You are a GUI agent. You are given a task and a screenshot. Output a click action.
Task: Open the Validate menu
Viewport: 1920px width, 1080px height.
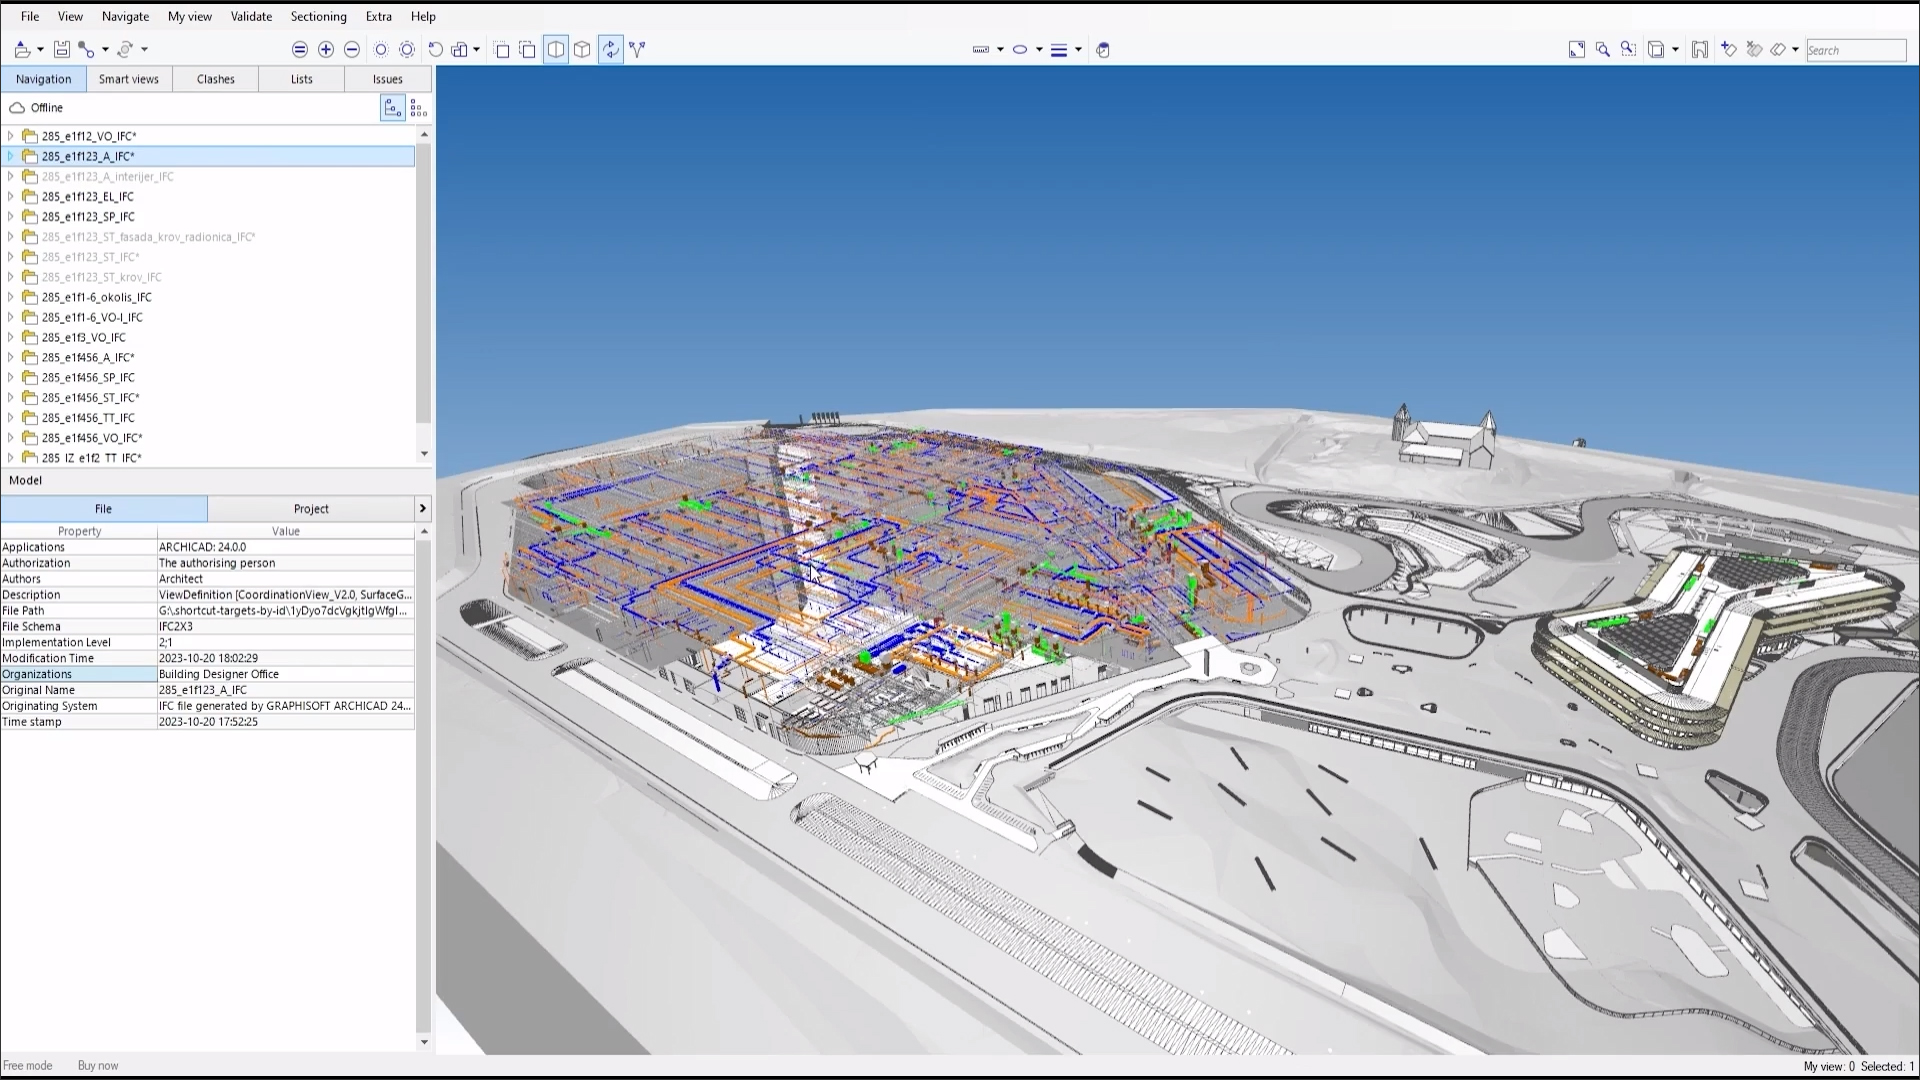pos(251,16)
